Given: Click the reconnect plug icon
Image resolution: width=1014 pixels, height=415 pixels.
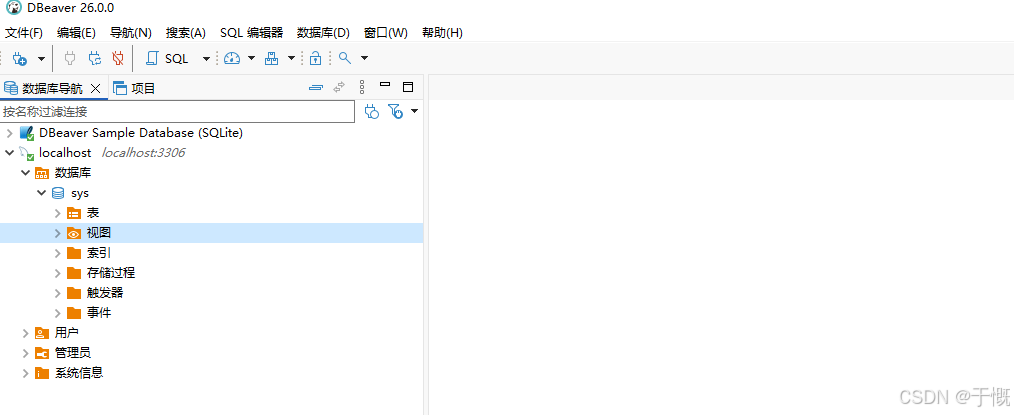Looking at the screenshot, I should tap(94, 59).
